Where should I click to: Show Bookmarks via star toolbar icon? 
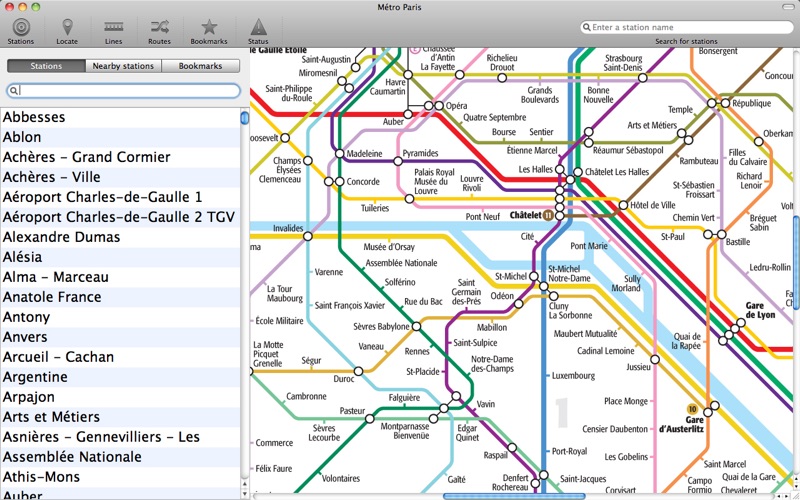(x=209, y=27)
